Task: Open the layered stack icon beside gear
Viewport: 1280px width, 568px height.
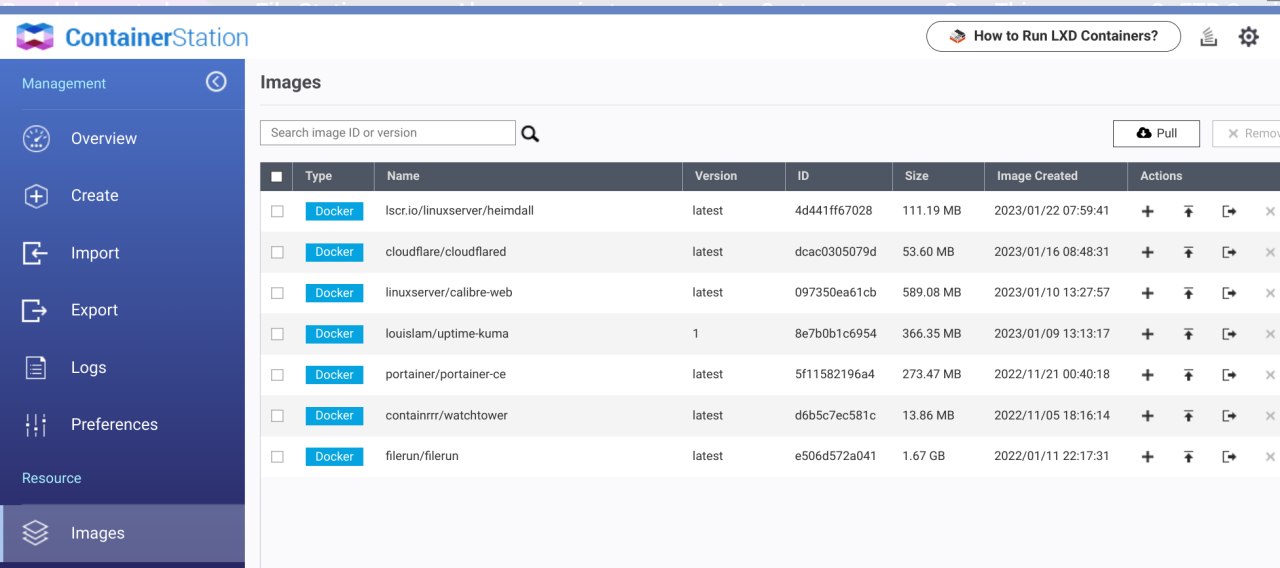Action: click(1208, 38)
